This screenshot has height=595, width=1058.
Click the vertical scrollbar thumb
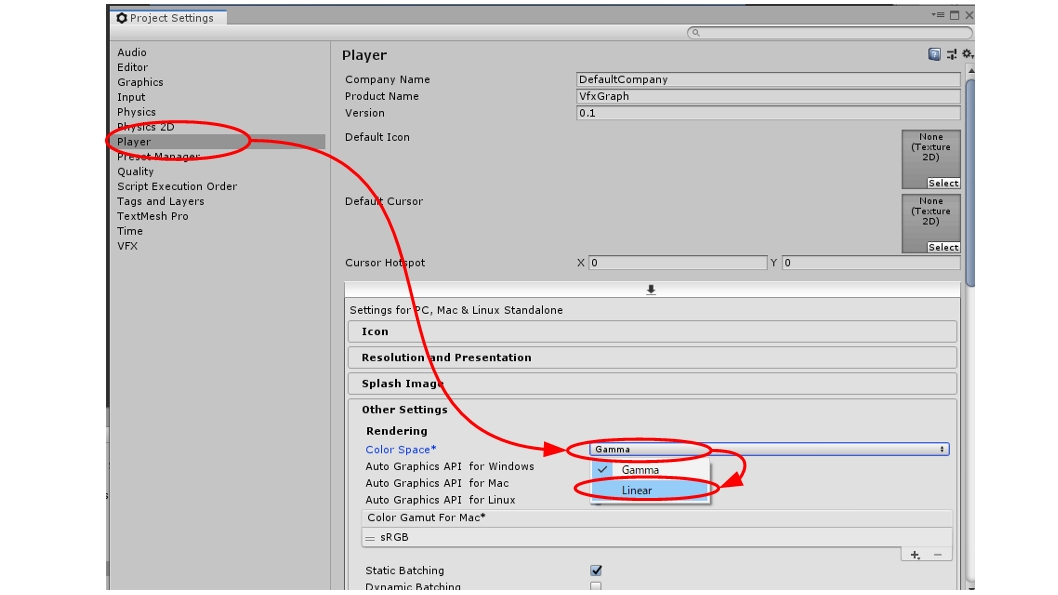970,182
